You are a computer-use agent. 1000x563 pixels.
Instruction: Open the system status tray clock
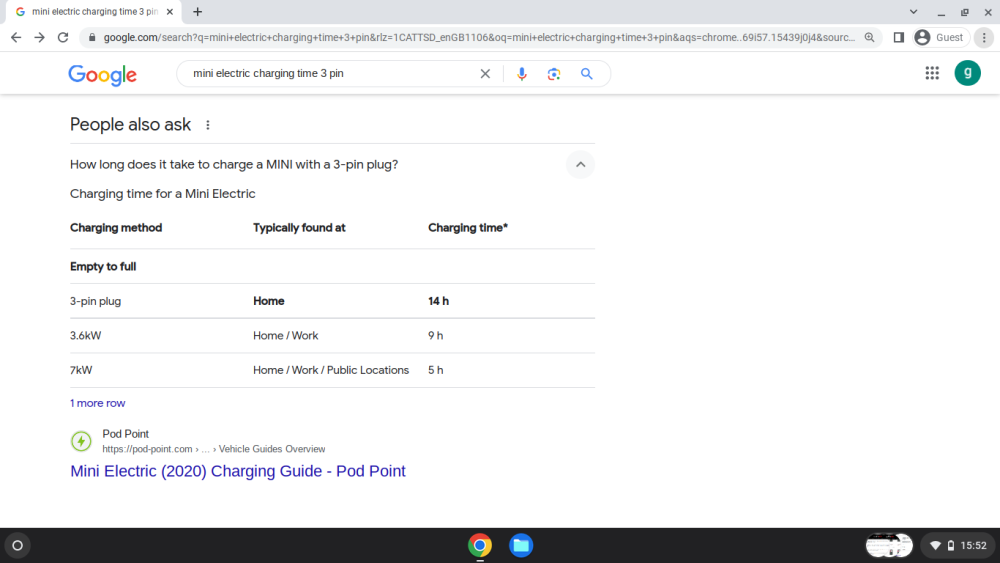959,546
